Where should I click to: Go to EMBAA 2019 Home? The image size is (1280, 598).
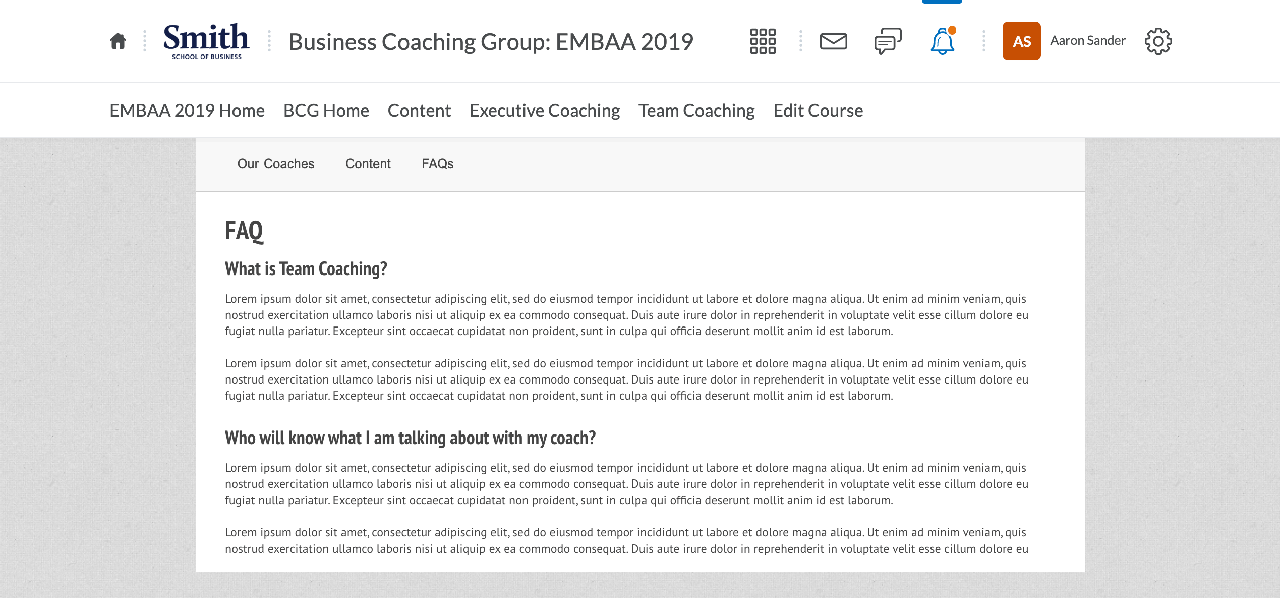[x=187, y=110]
